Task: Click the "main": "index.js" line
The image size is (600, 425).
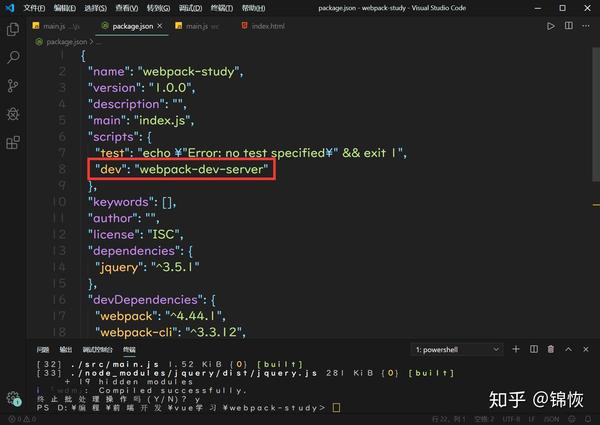Action: click(140, 120)
